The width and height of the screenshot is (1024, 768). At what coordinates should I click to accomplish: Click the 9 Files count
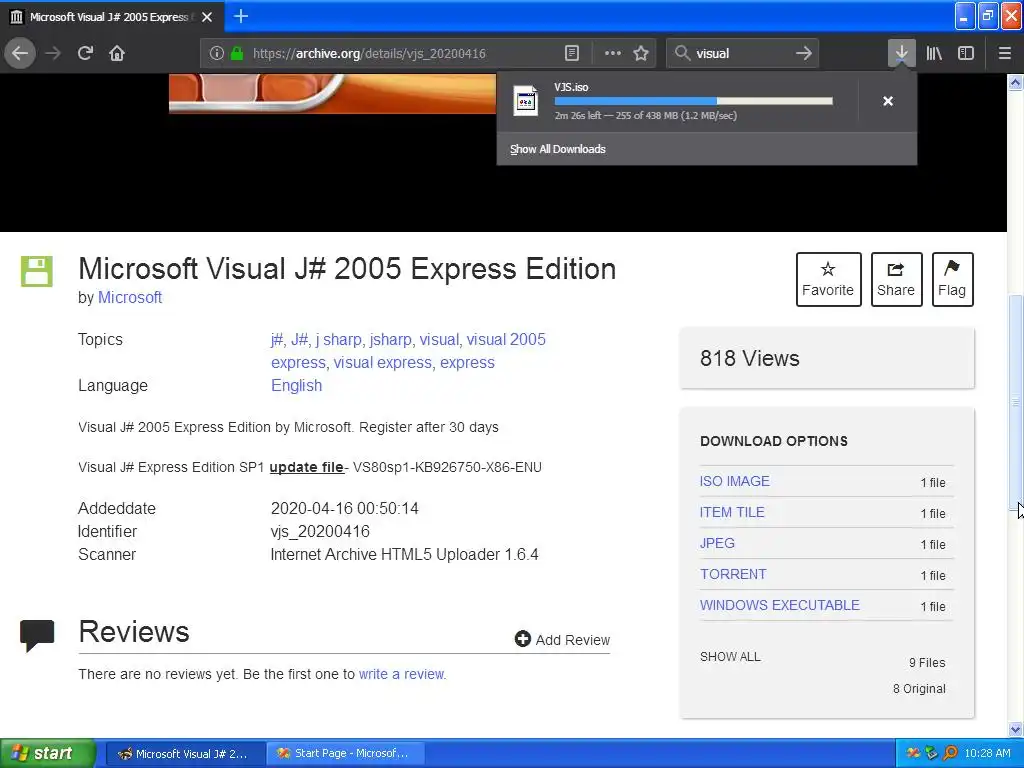(927, 662)
